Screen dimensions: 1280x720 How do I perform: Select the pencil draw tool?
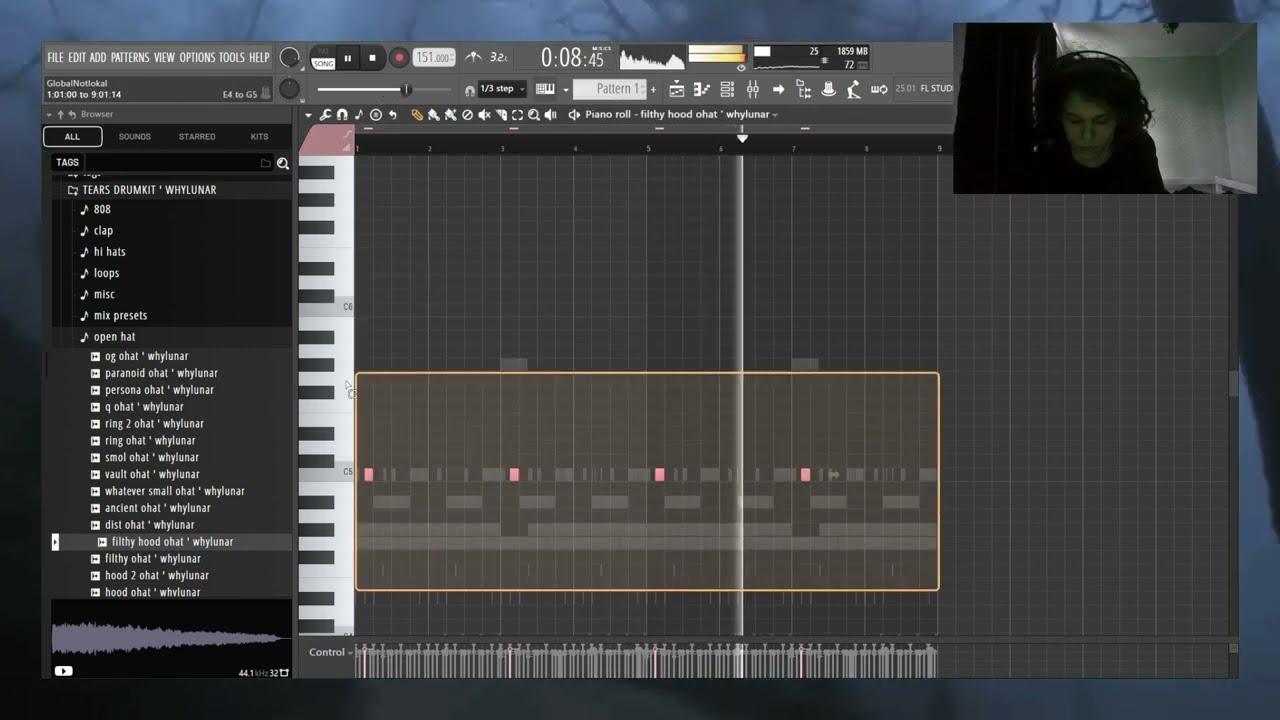[x=417, y=115]
